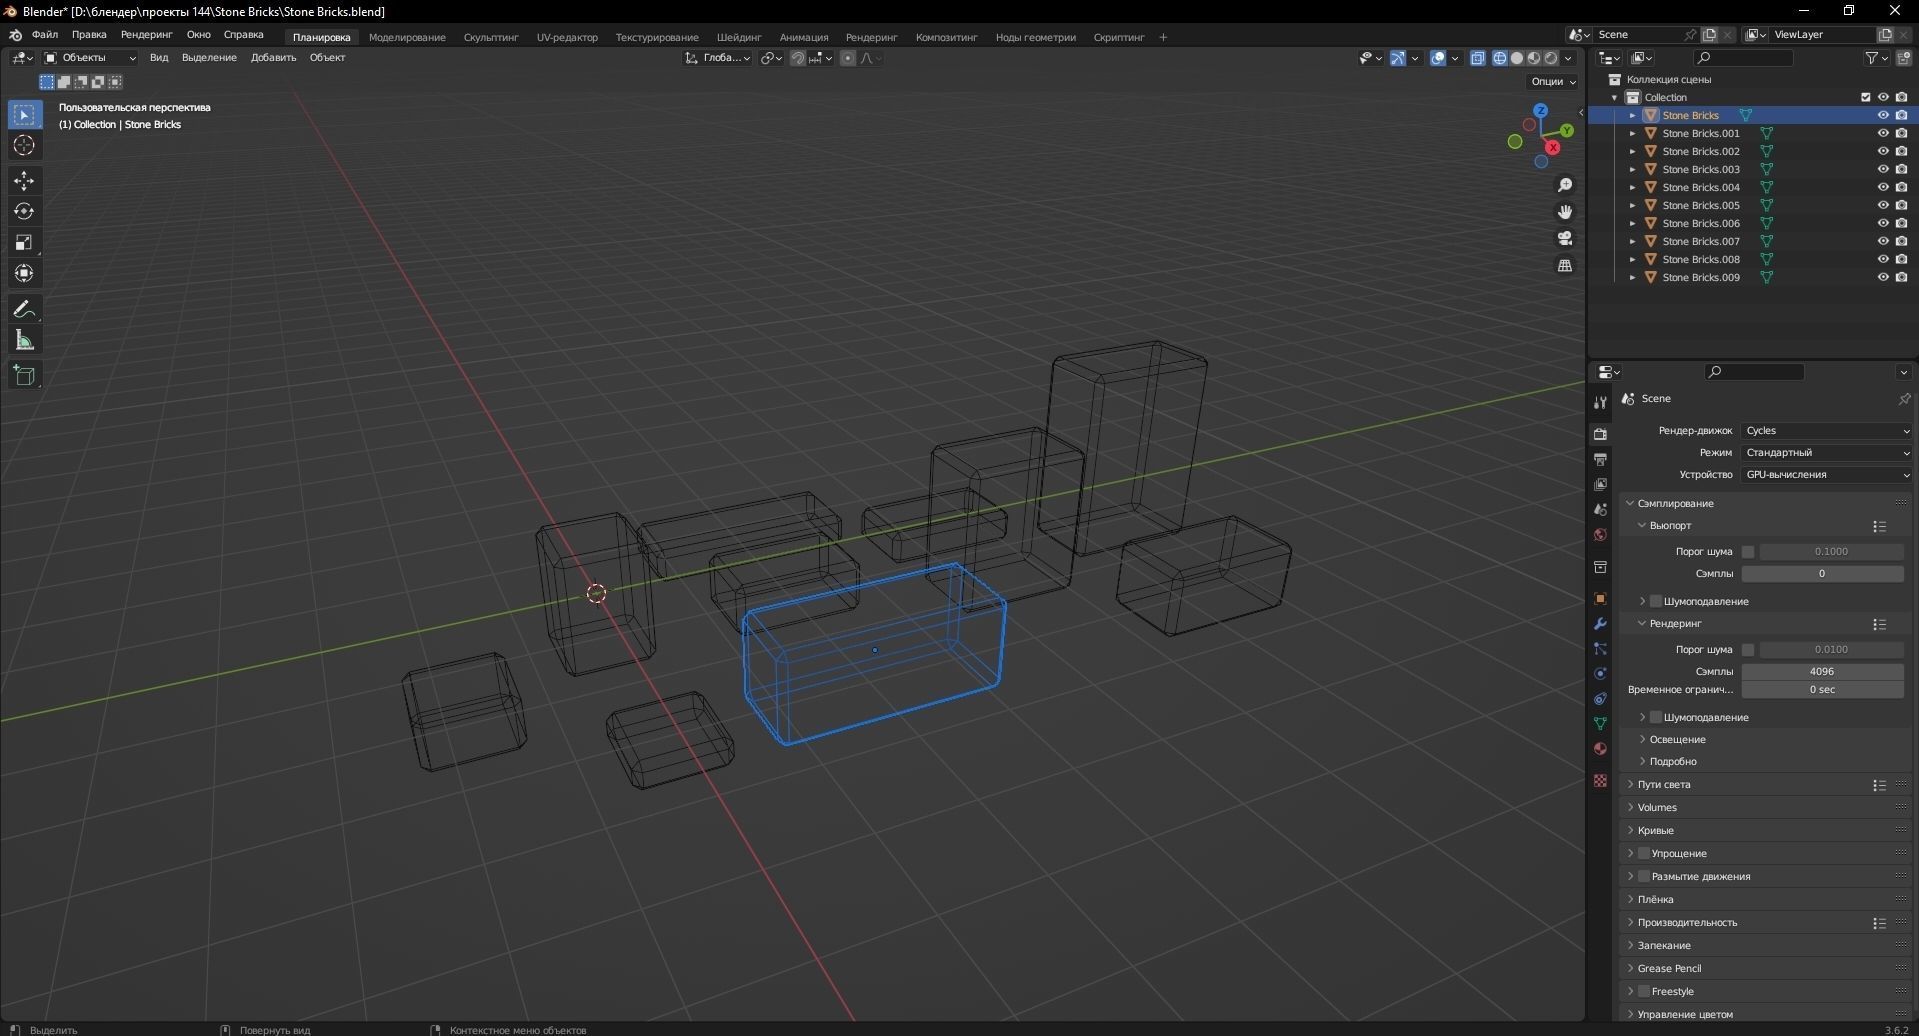
Task: Disable Stone Bricks.005 in renders camera icon
Action: (1901, 205)
